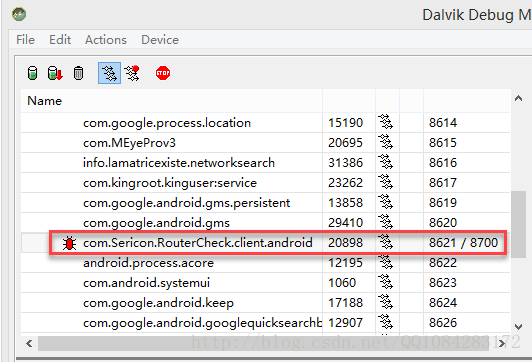
Task: Click the vertical scrollbar up arrow
Action: click(x=518, y=98)
